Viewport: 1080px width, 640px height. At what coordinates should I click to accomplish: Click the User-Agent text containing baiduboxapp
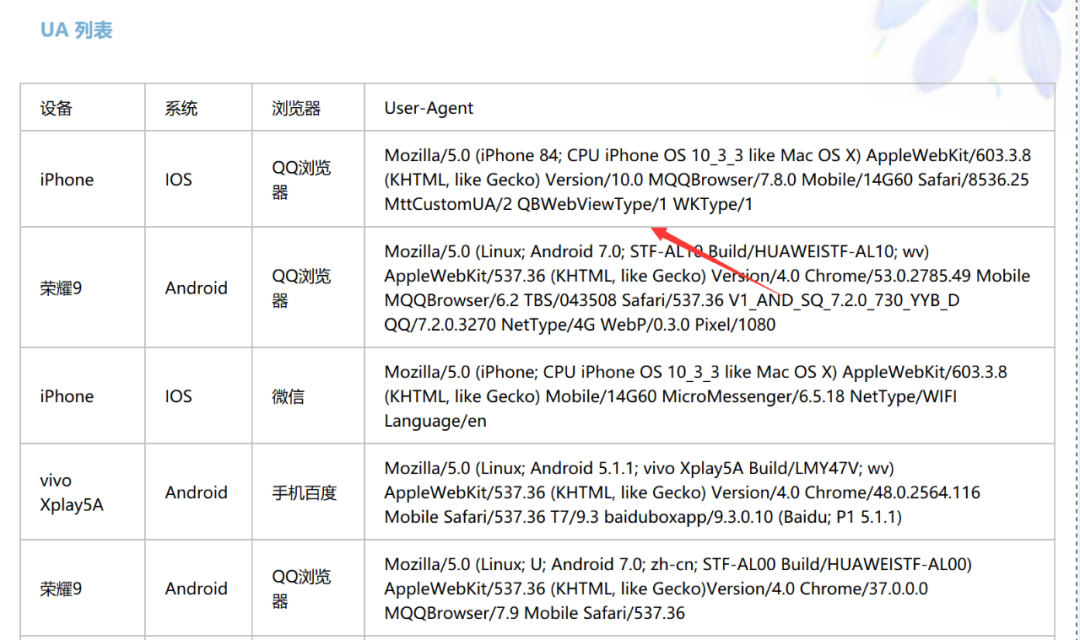coord(682,492)
